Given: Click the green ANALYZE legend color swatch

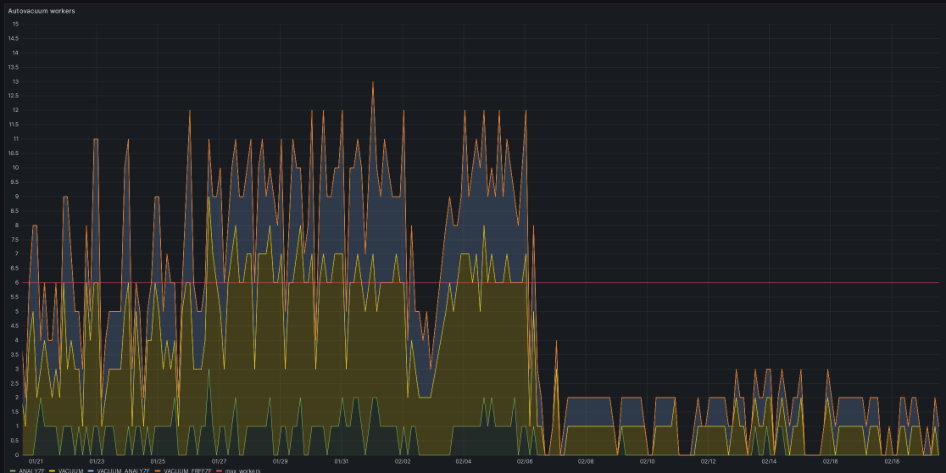Looking at the screenshot, I should (13, 470).
